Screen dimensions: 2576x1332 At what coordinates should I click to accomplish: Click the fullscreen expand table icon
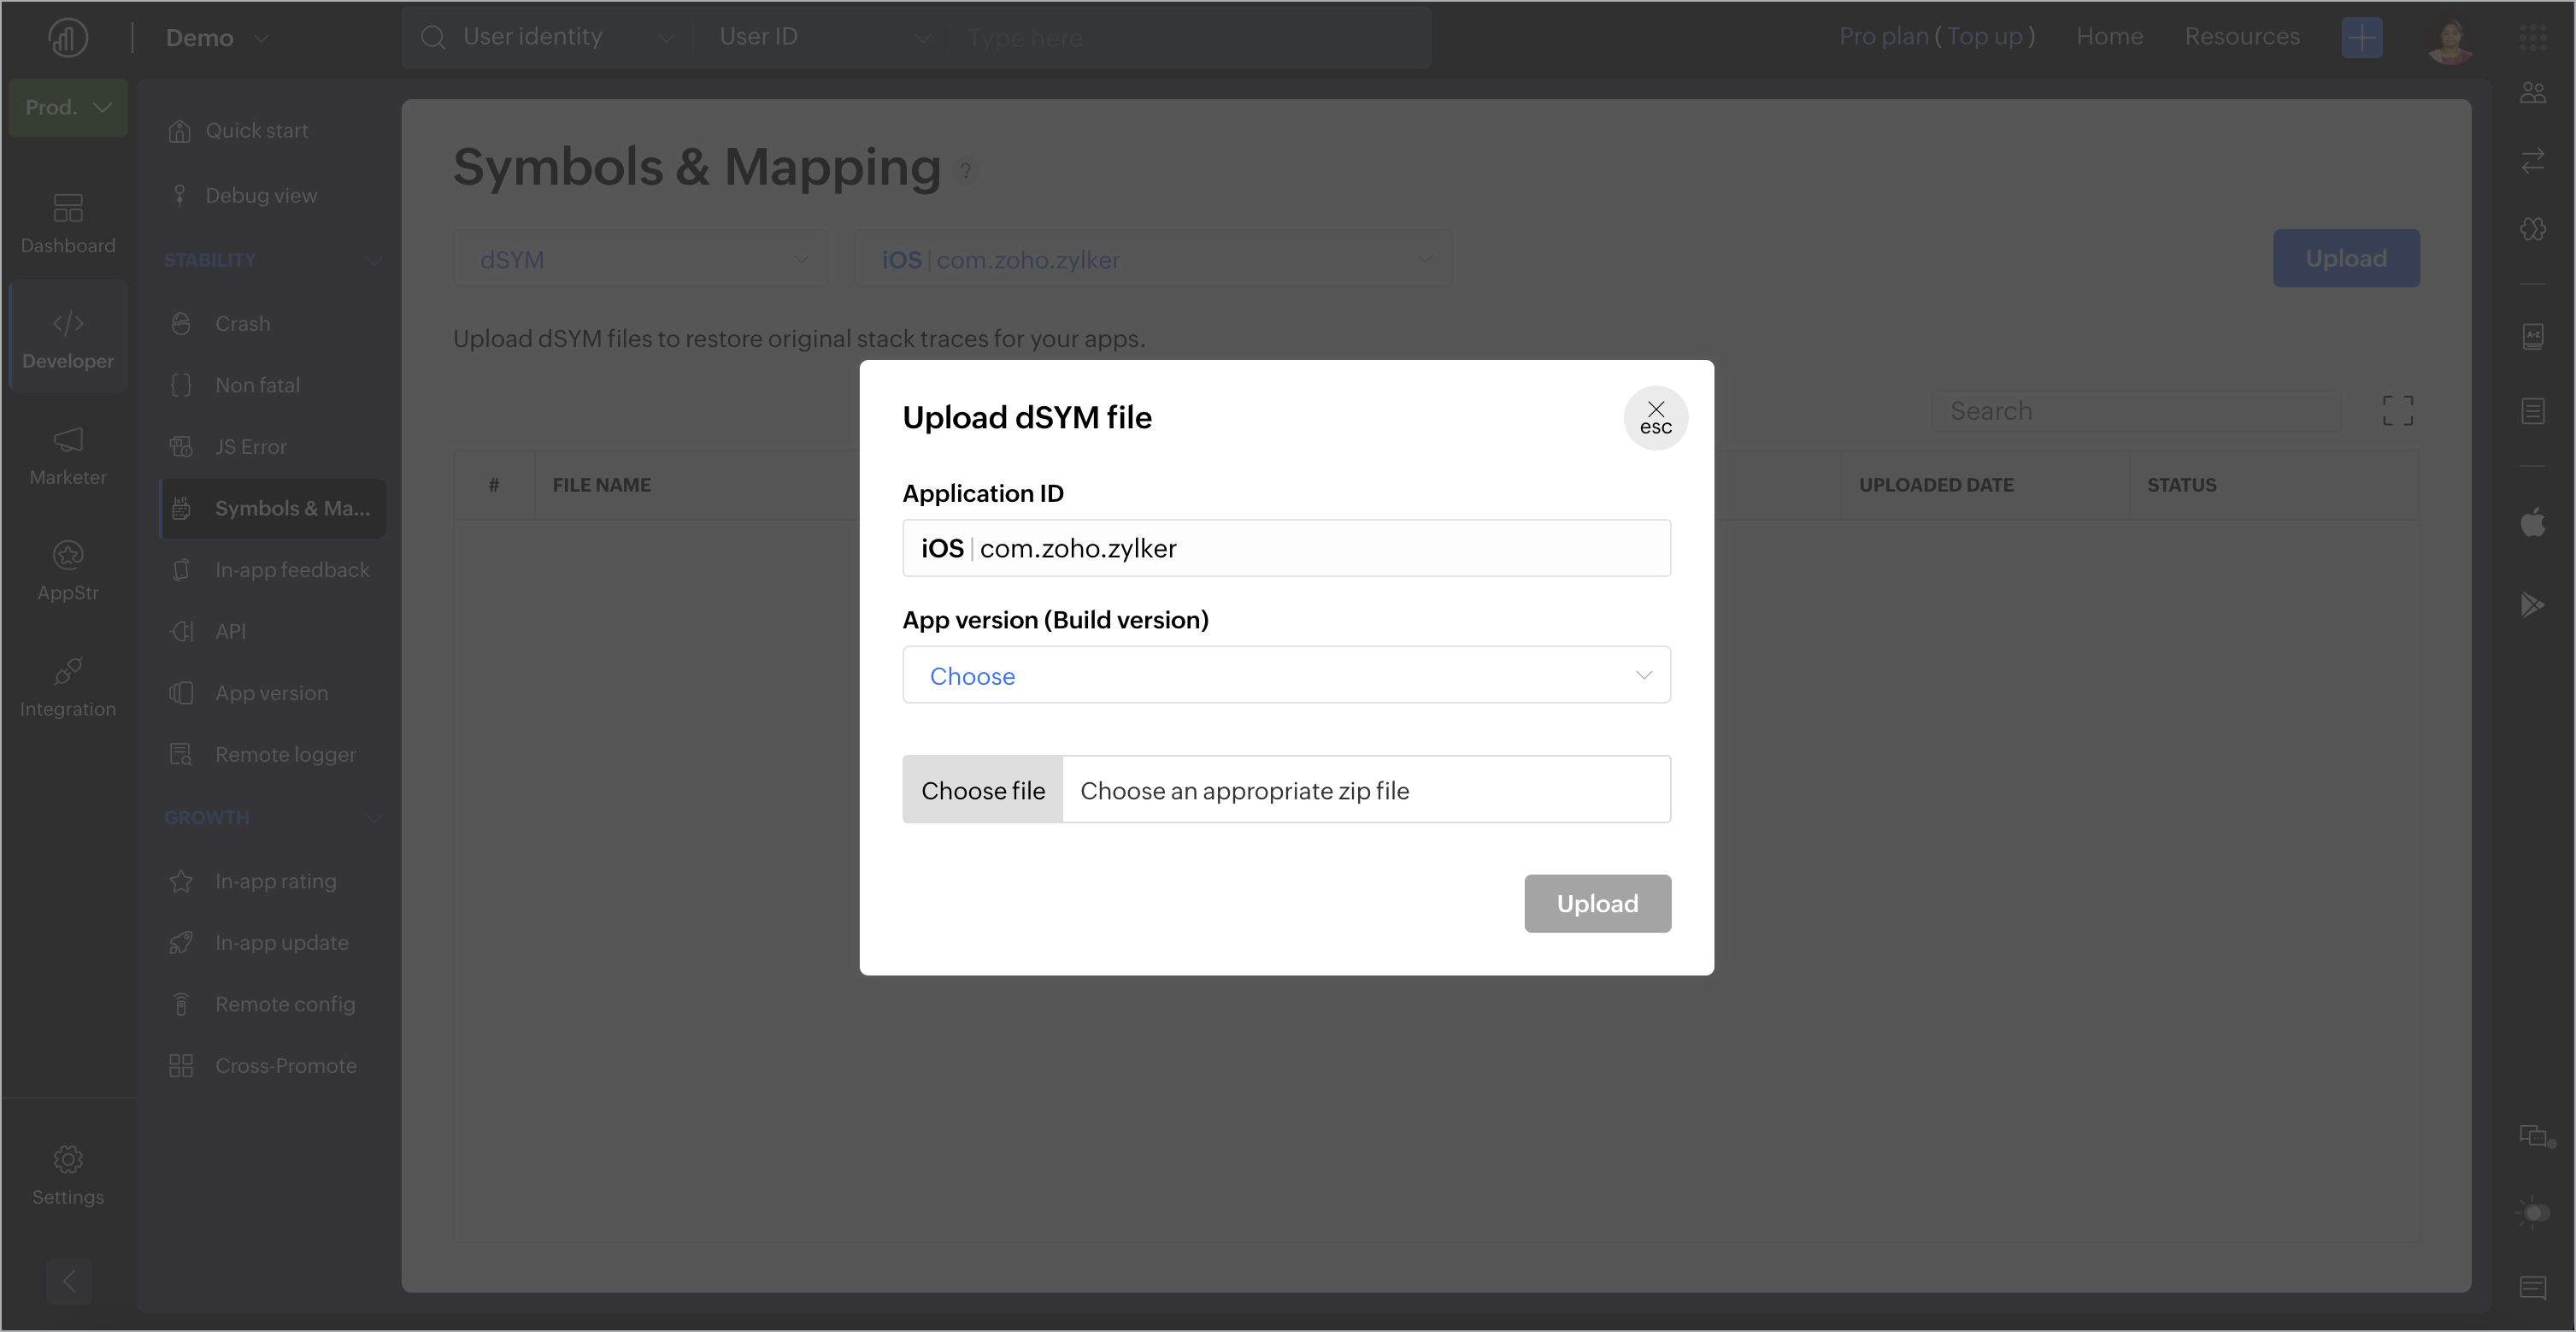pyautogui.click(x=2397, y=410)
